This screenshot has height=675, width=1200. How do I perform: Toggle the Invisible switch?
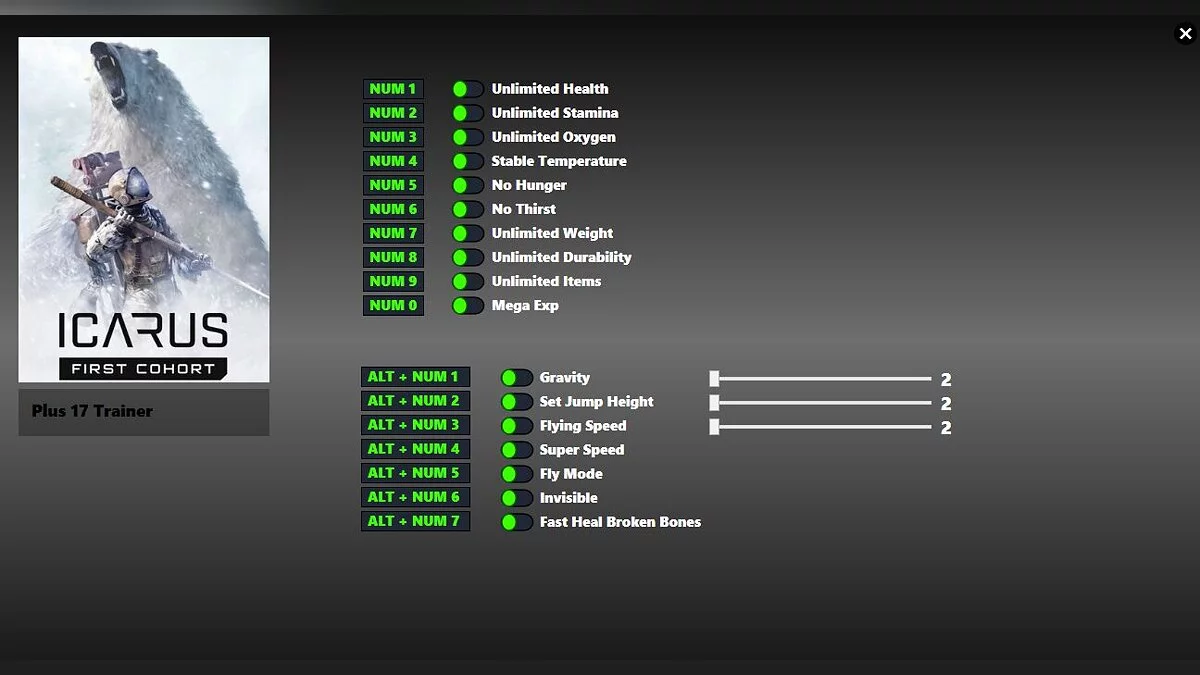pos(516,498)
